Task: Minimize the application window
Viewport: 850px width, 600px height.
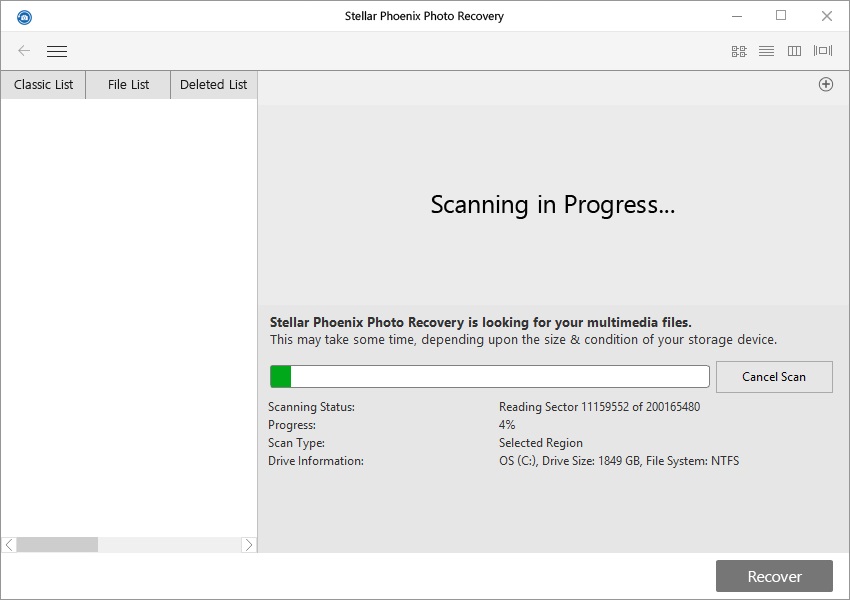Action: [x=736, y=16]
